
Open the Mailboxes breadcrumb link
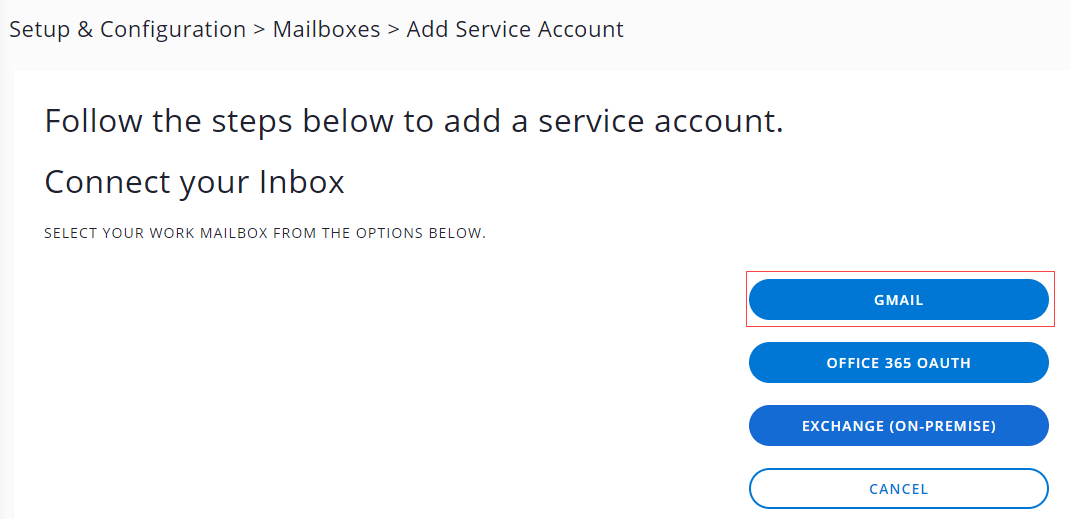coord(326,30)
